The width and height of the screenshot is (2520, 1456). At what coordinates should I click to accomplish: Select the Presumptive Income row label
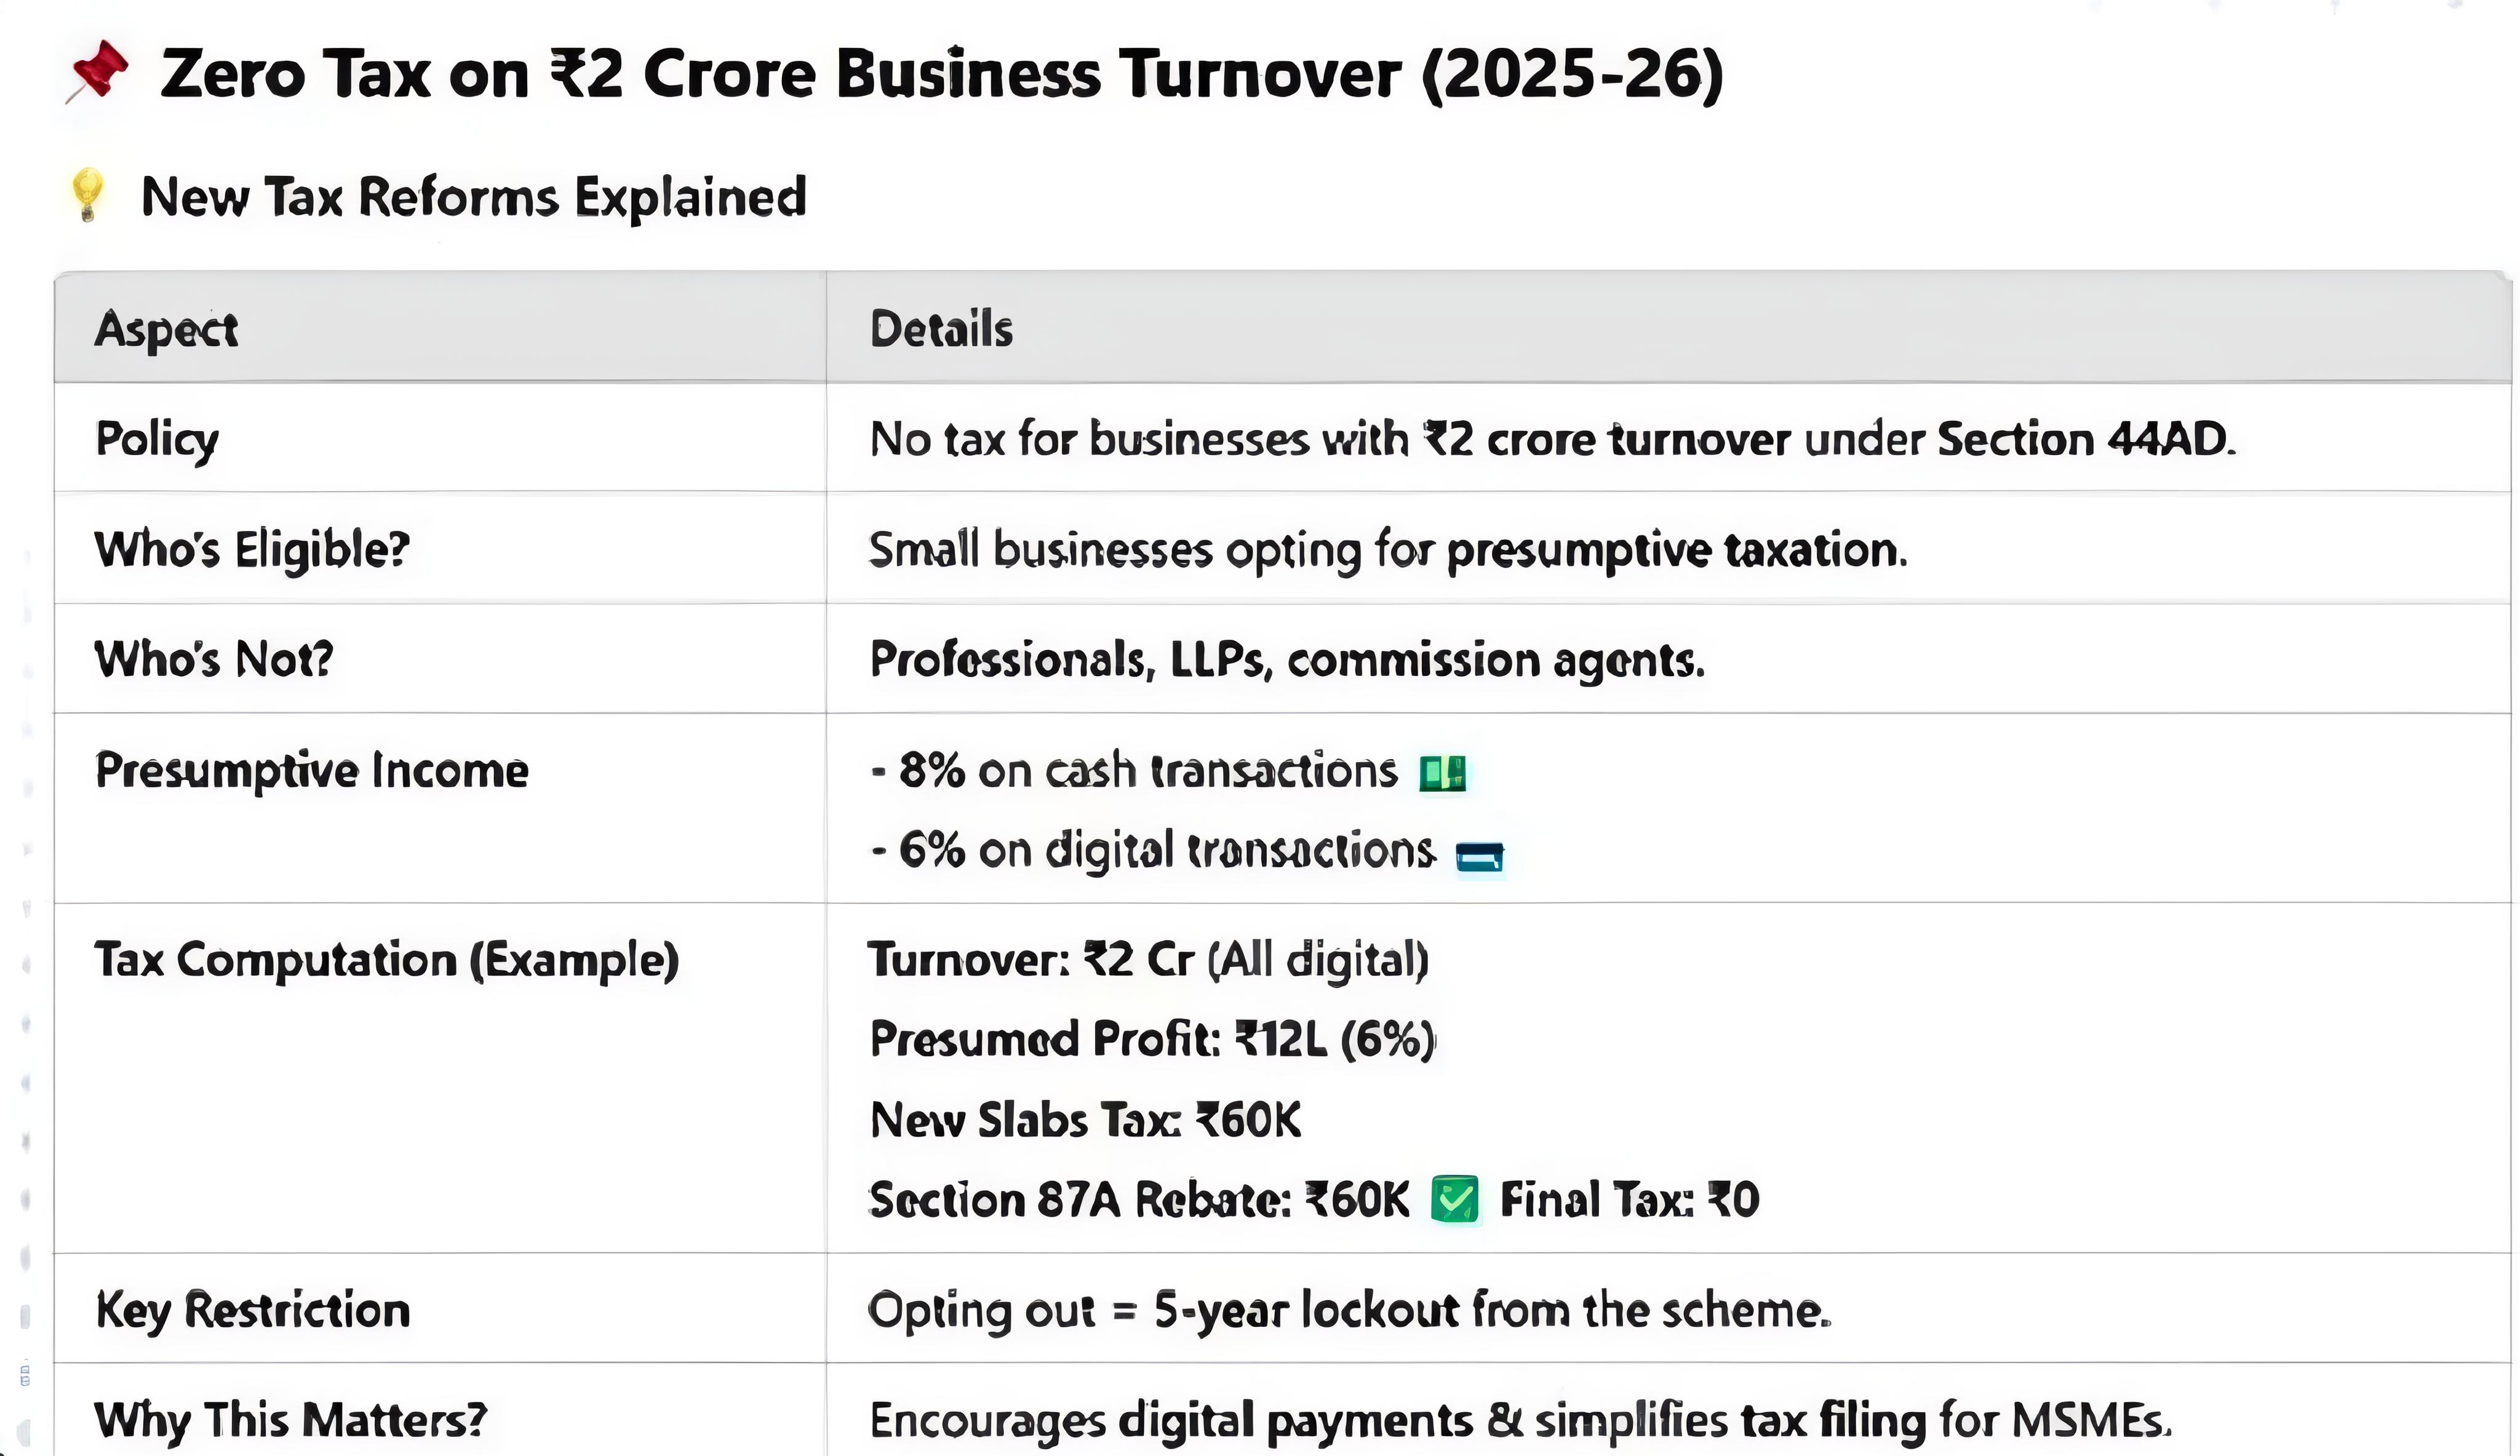click(311, 770)
